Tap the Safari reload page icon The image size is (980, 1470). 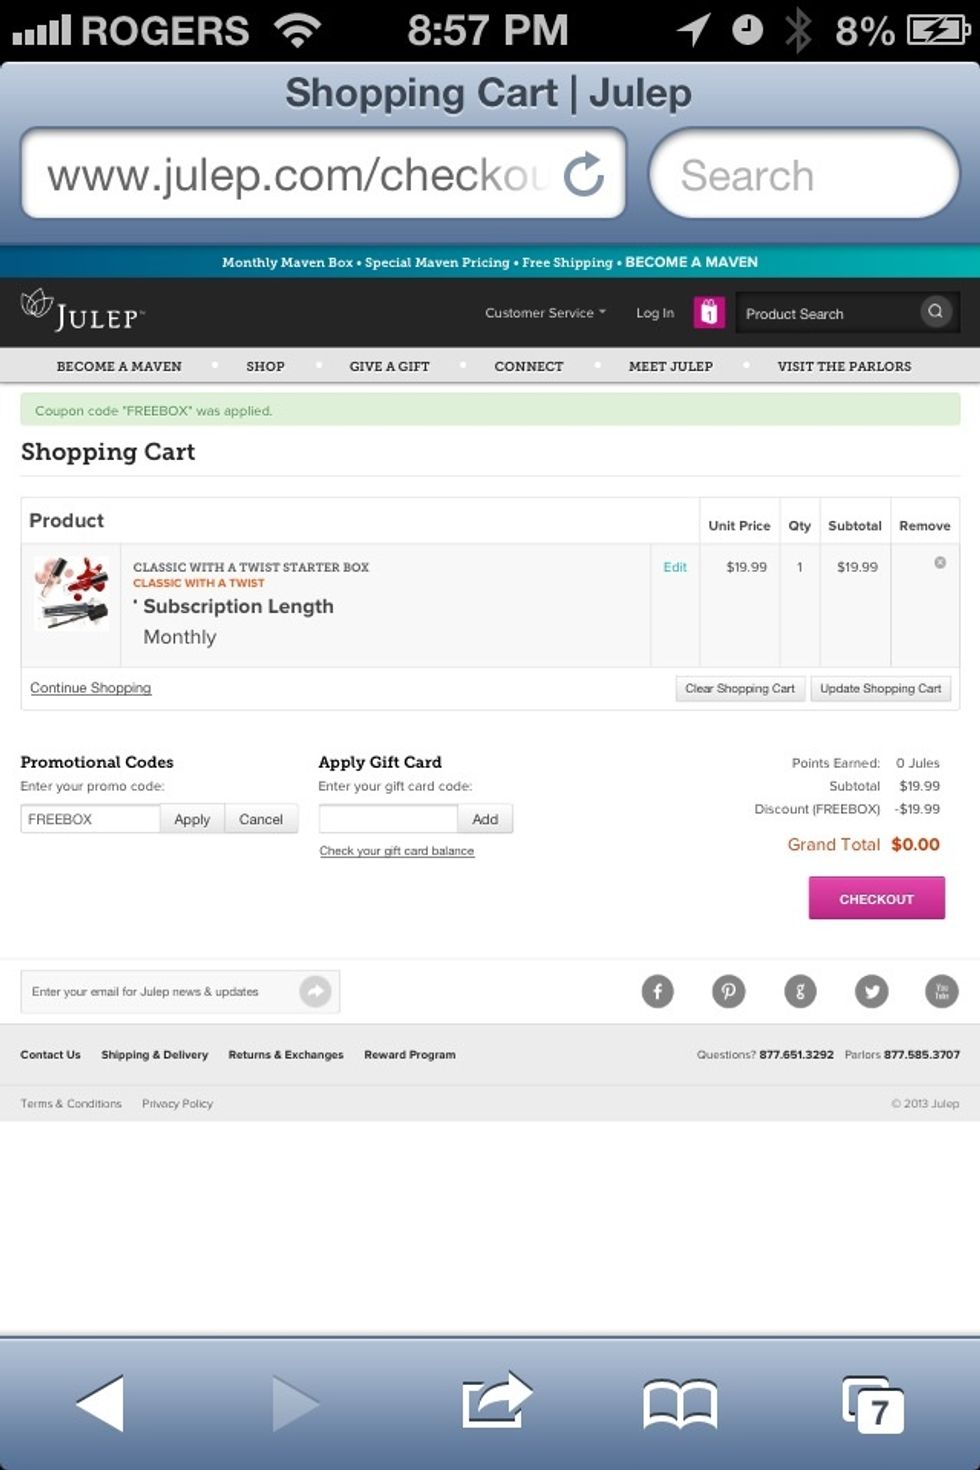coord(584,175)
